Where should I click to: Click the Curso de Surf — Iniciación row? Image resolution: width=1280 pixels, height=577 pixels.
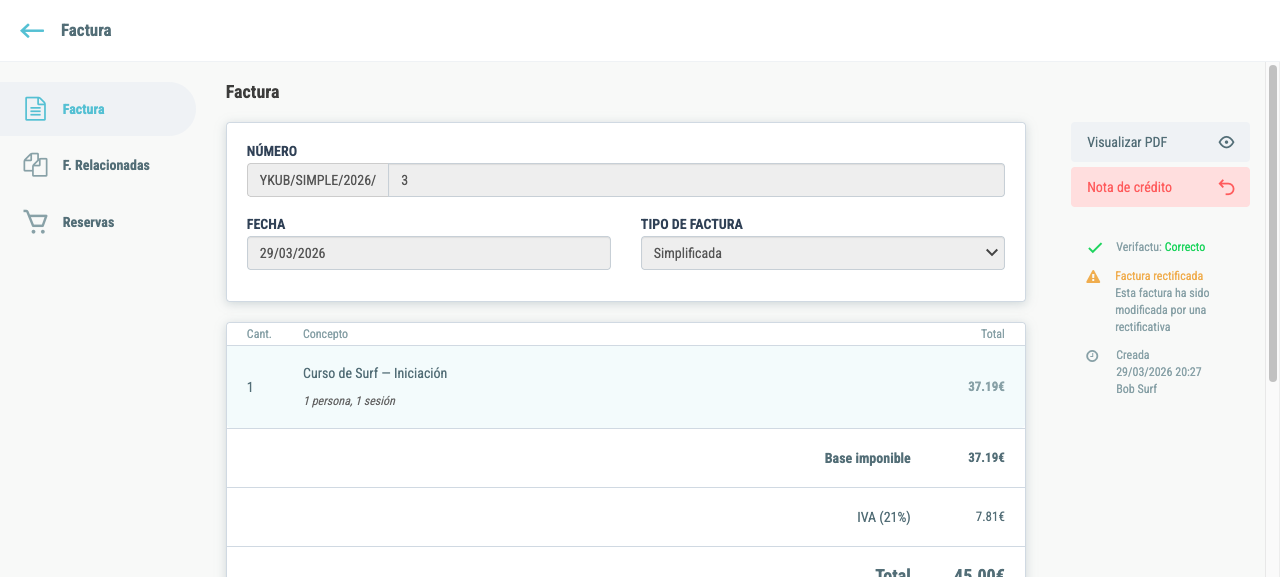(626, 387)
